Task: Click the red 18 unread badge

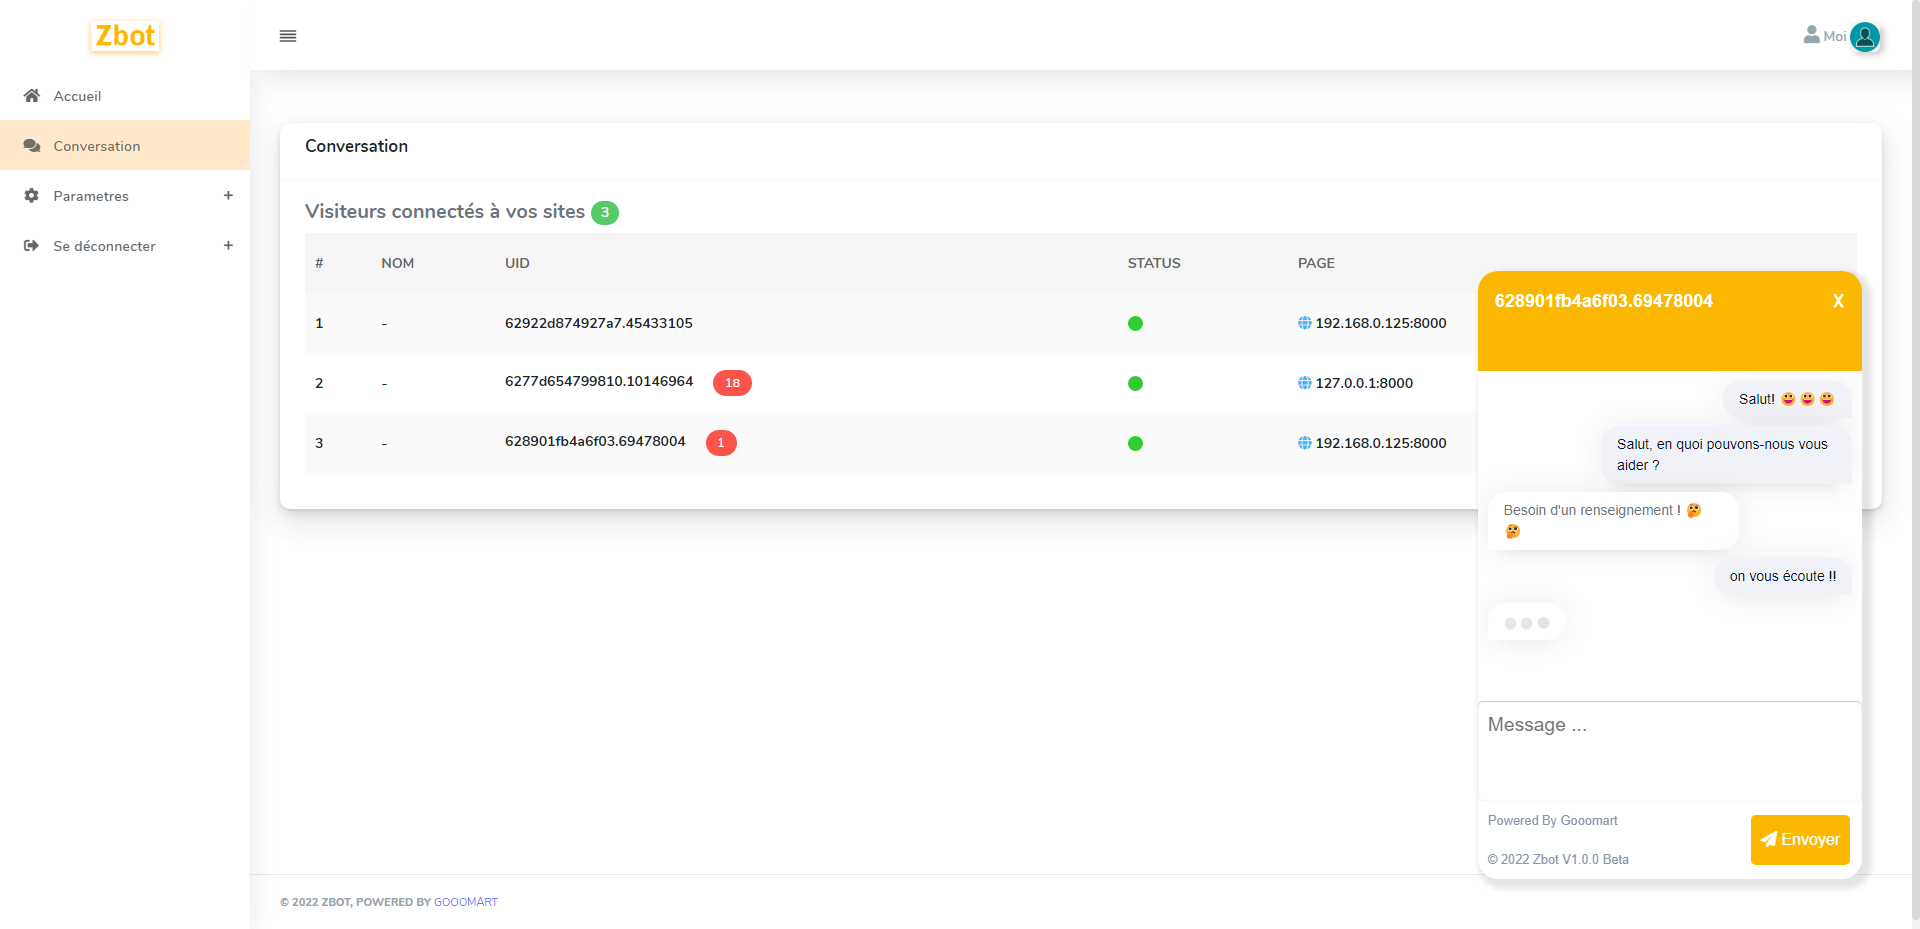Action: pyautogui.click(x=732, y=383)
